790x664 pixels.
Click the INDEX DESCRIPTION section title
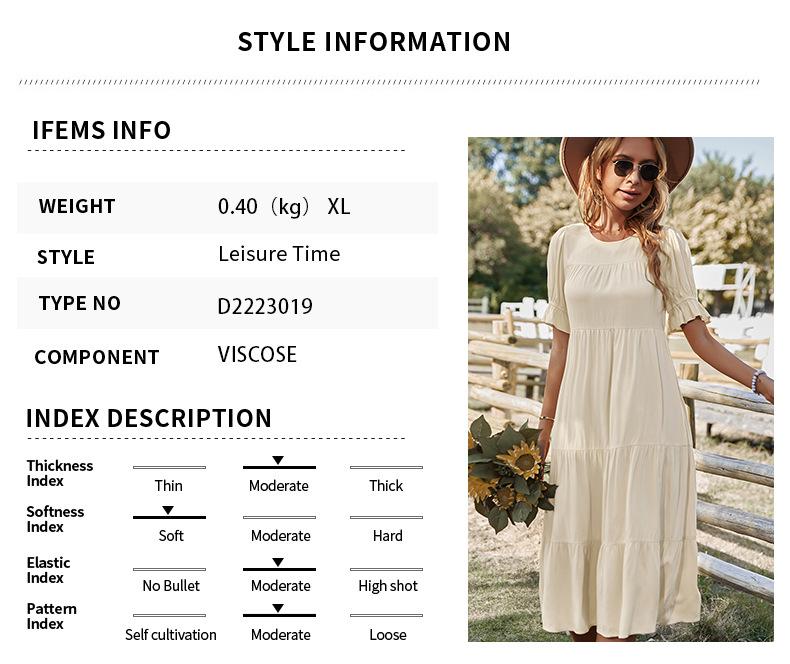click(149, 418)
